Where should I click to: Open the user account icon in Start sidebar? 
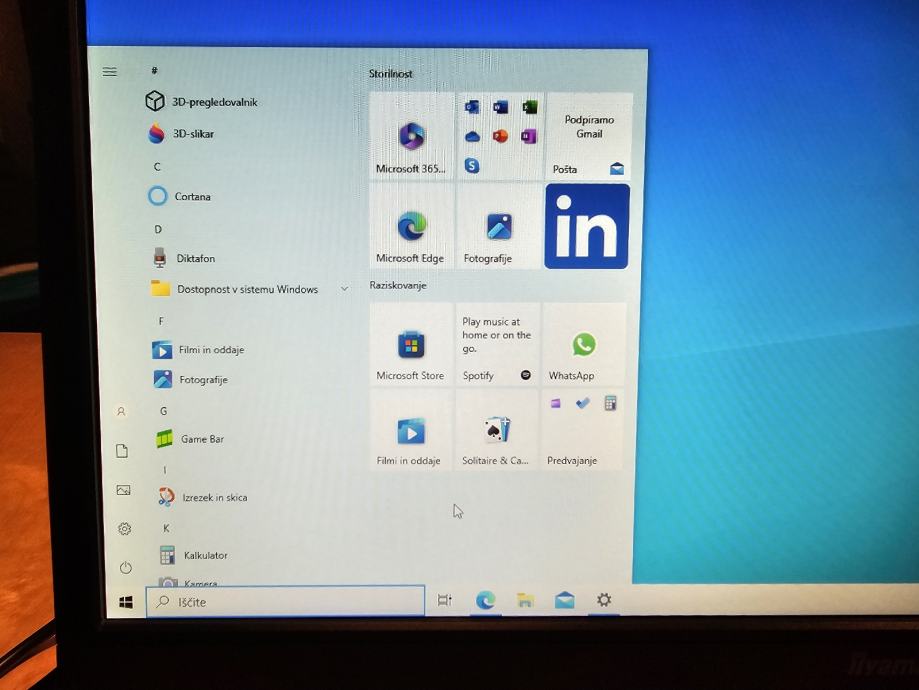121,412
